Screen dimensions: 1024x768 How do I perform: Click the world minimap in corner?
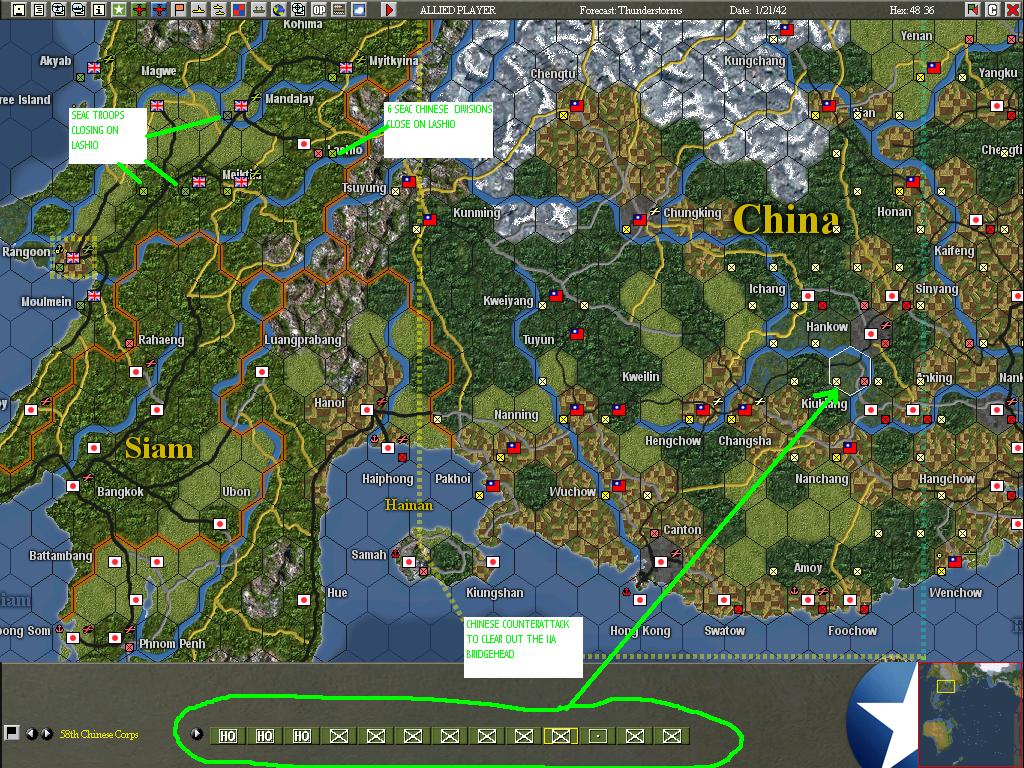tap(970, 714)
